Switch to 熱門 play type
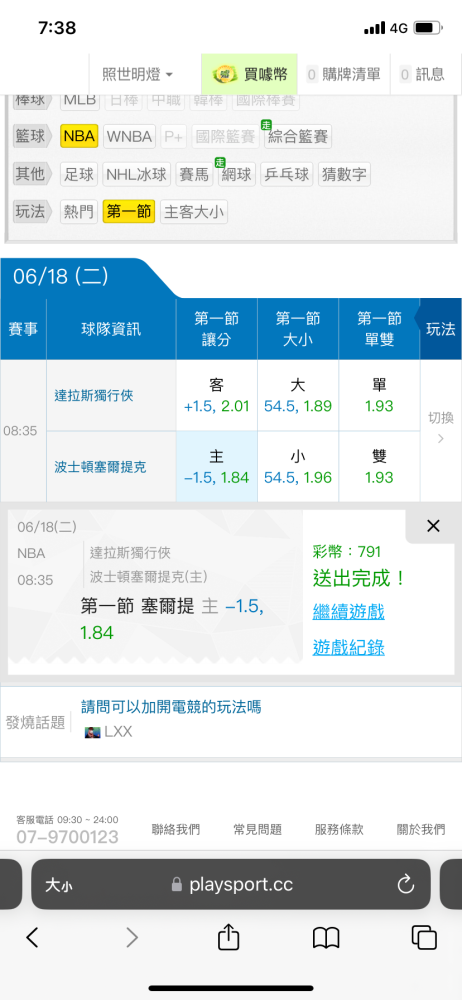The width and height of the screenshot is (462, 1000). (x=79, y=212)
